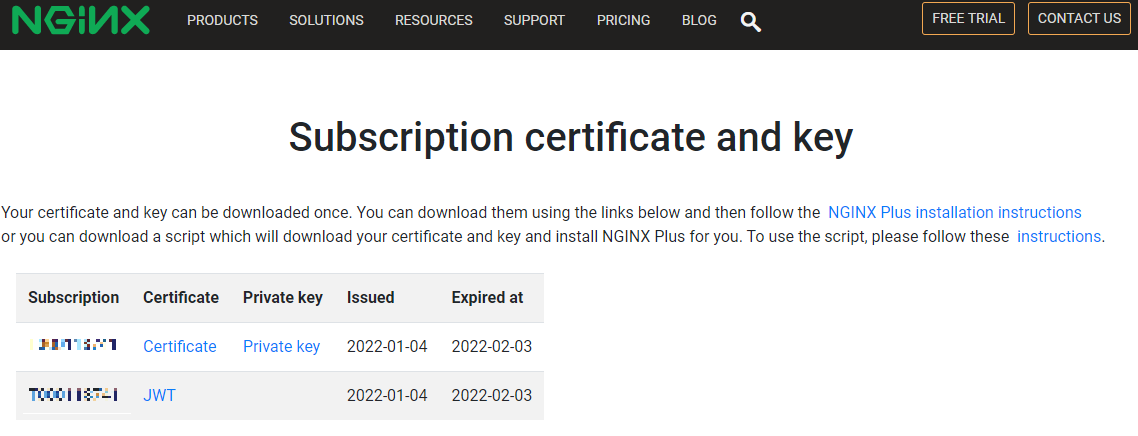Select expiry date in the Certificate row
Screen dimensions: 1138x436
(x=491, y=347)
